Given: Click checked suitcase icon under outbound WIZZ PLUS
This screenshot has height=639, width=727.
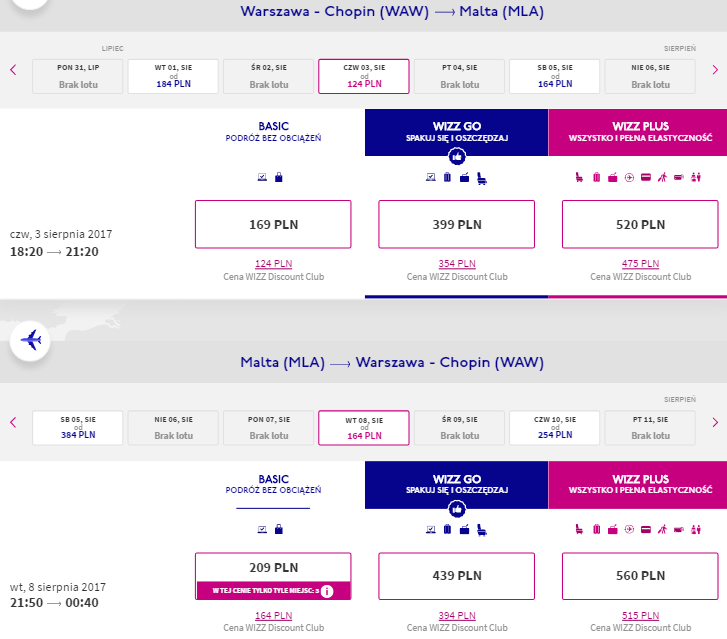Looking at the screenshot, I should [x=597, y=177].
